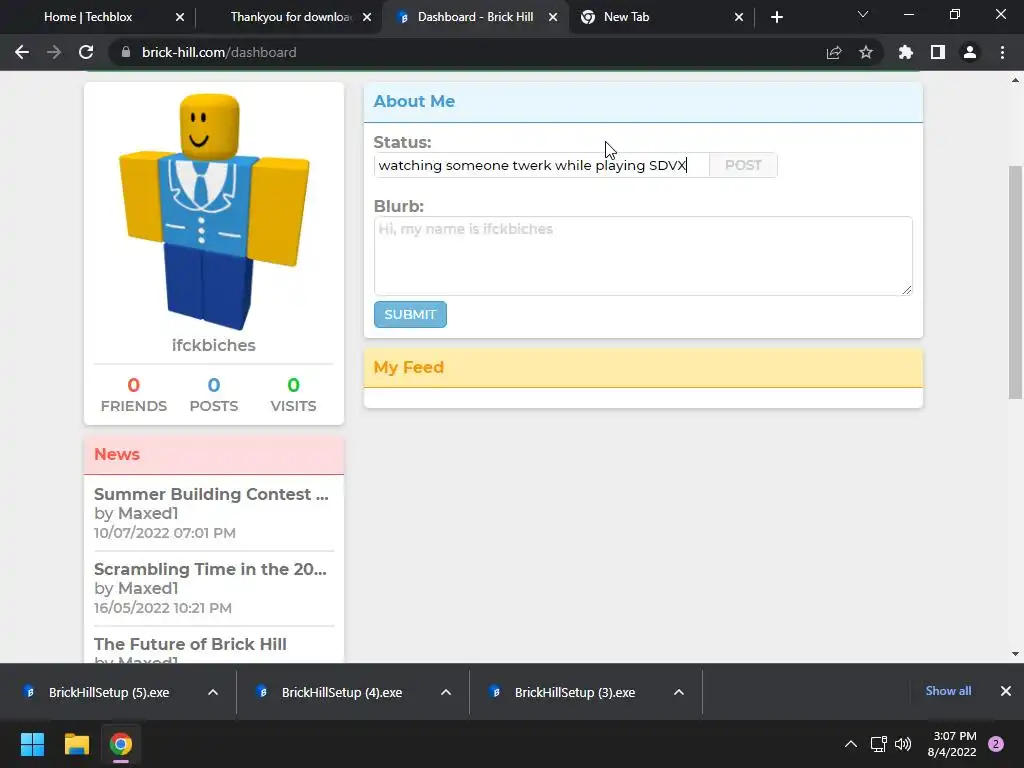Click the page vertical scrollbar thumb
The width and height of the screenshot is (1024, 768).
[x=1016, y=282]
